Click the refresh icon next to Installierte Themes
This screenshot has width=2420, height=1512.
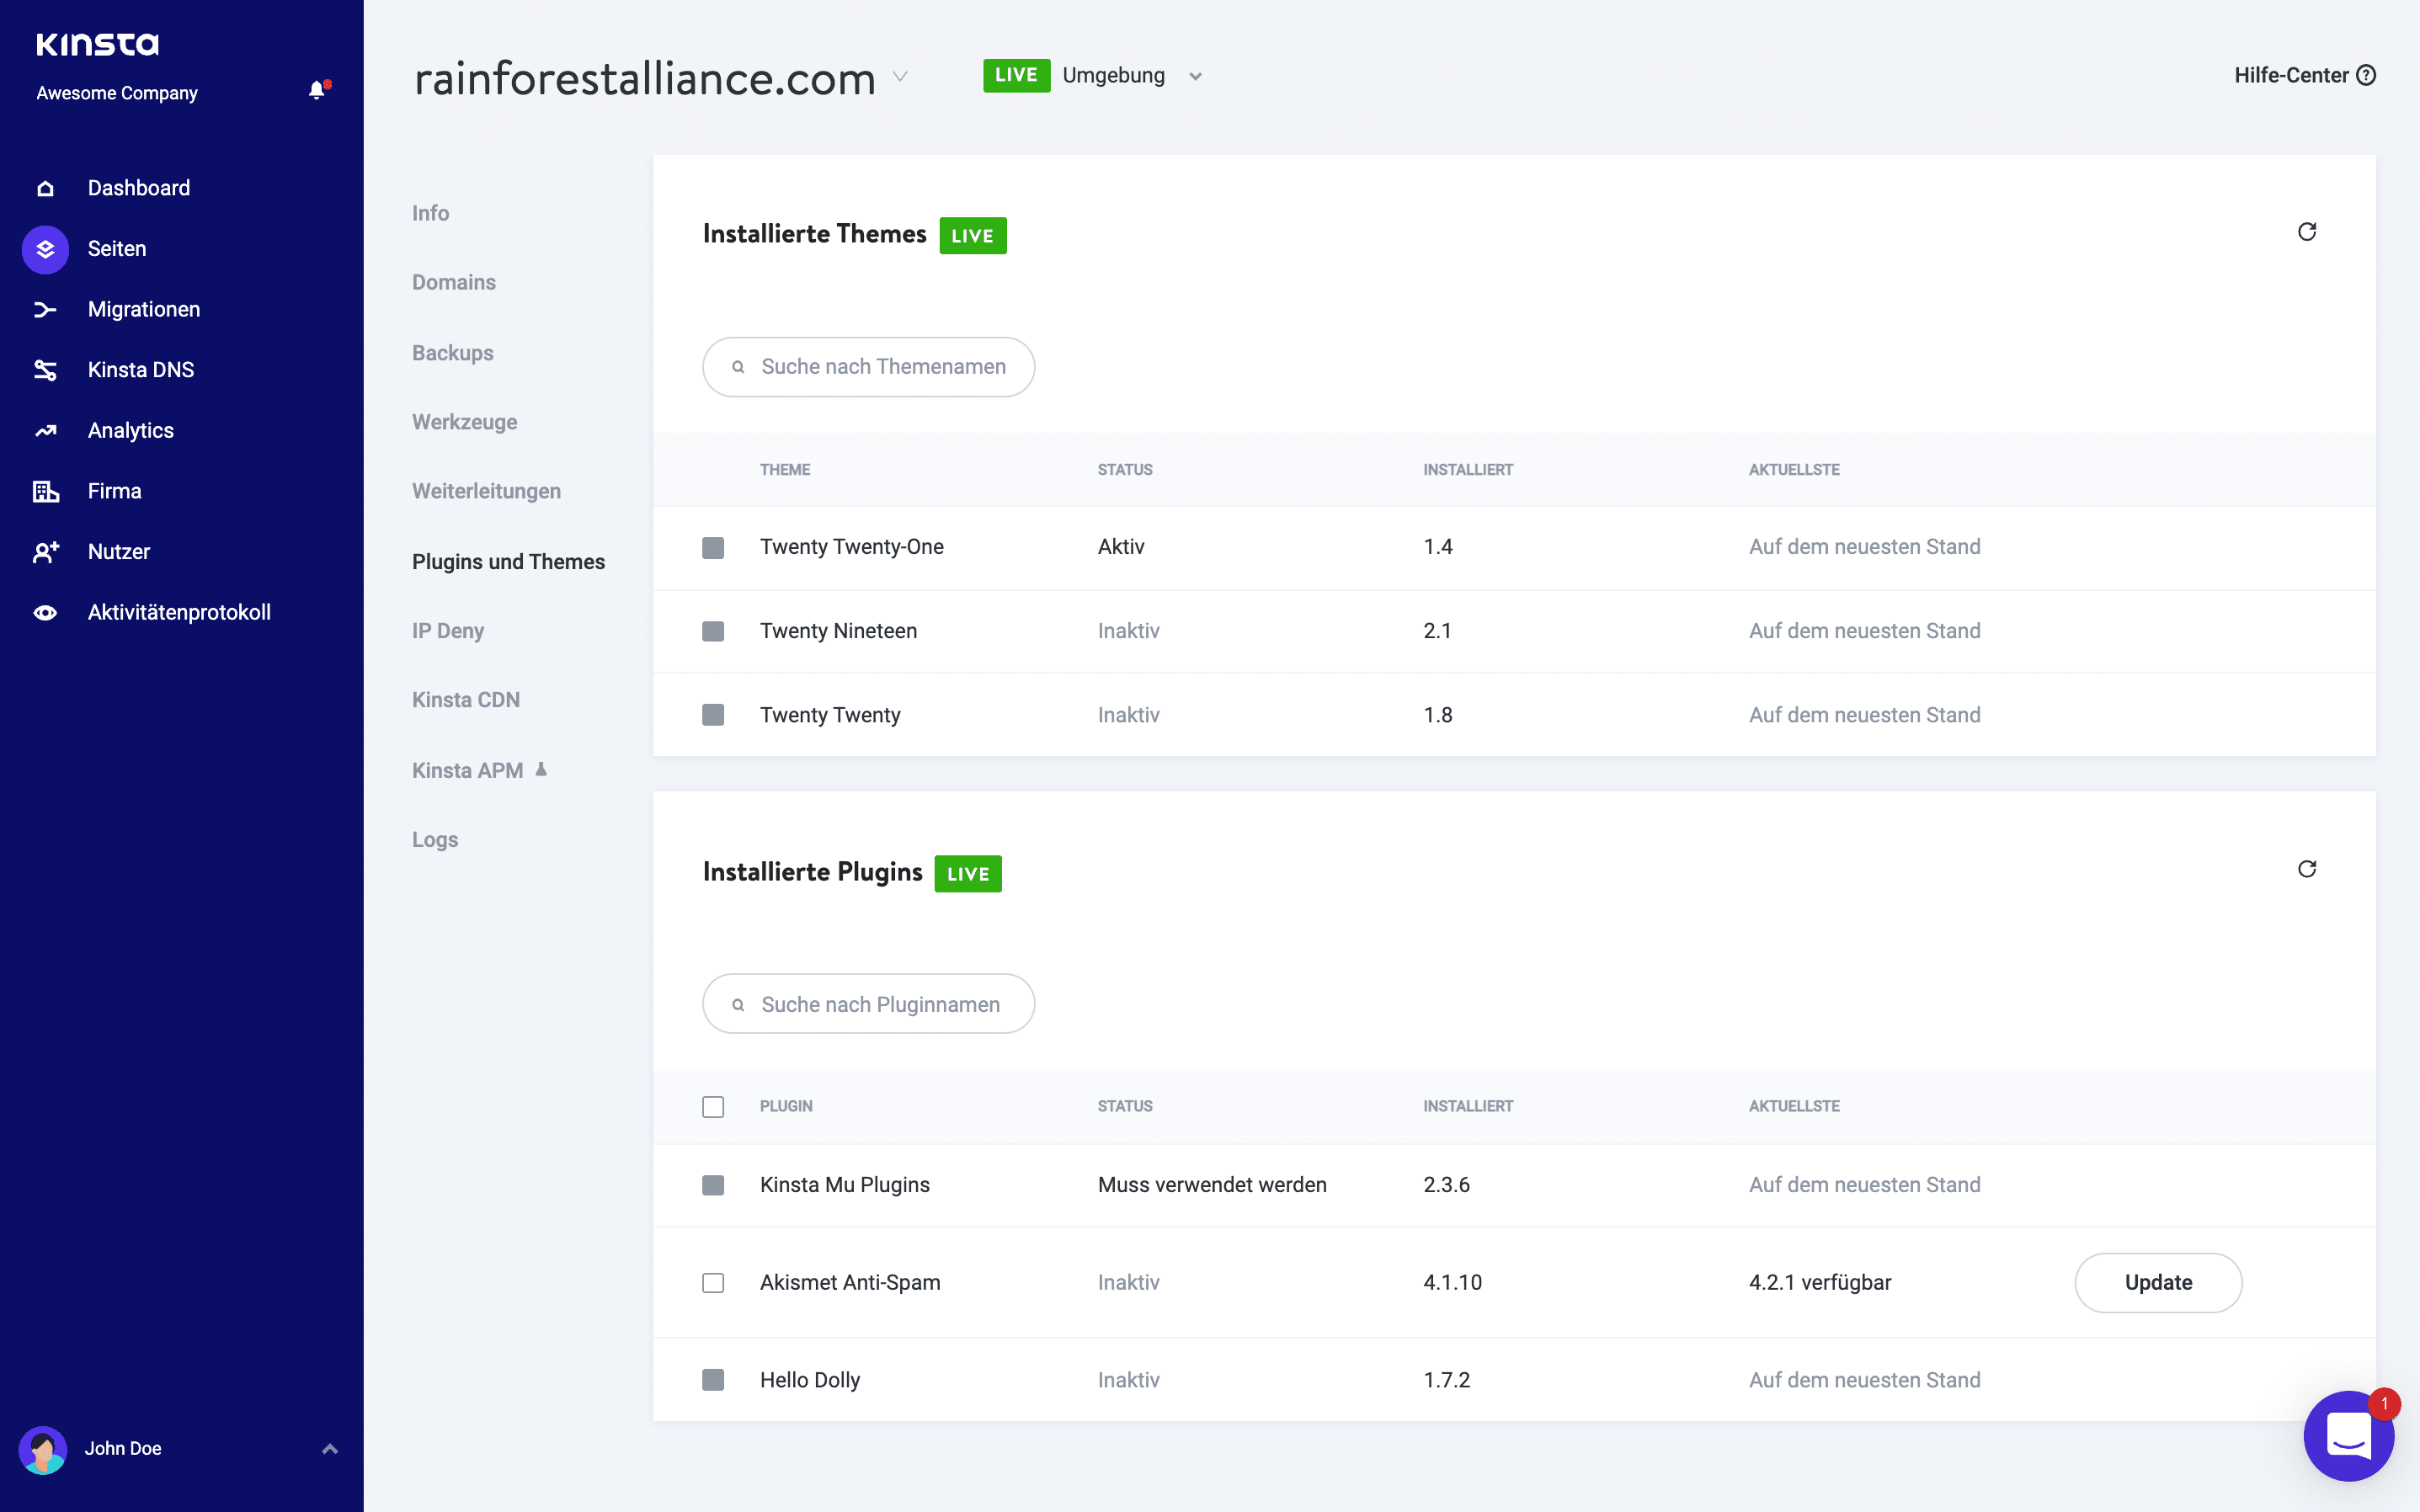point(2309,232)
